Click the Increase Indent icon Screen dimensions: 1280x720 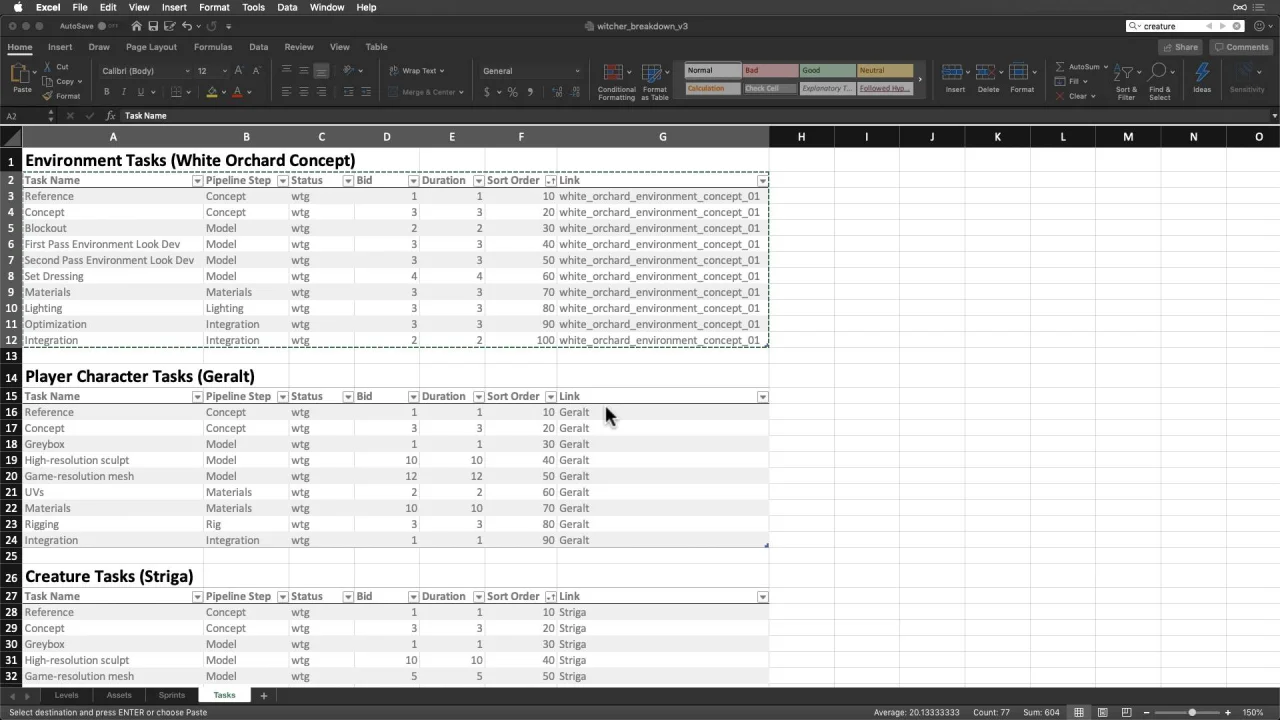(x=365, y=92)
